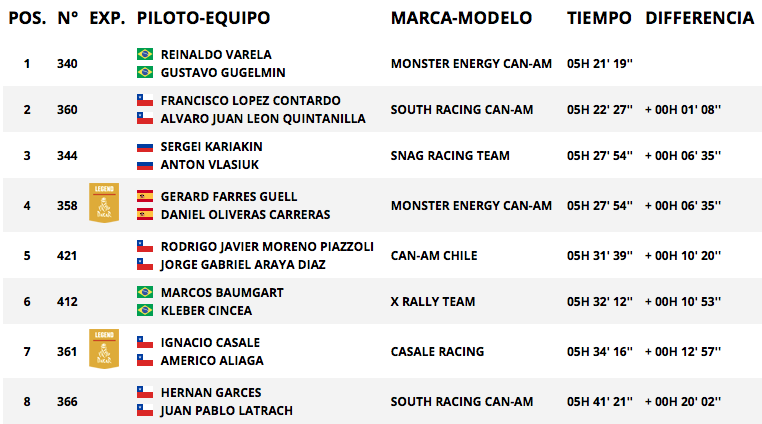Screen dimensions: 762x424
Task: Click Legend Dakar badge for number 358
Action: pyautogui.click(x=104, y=203)
